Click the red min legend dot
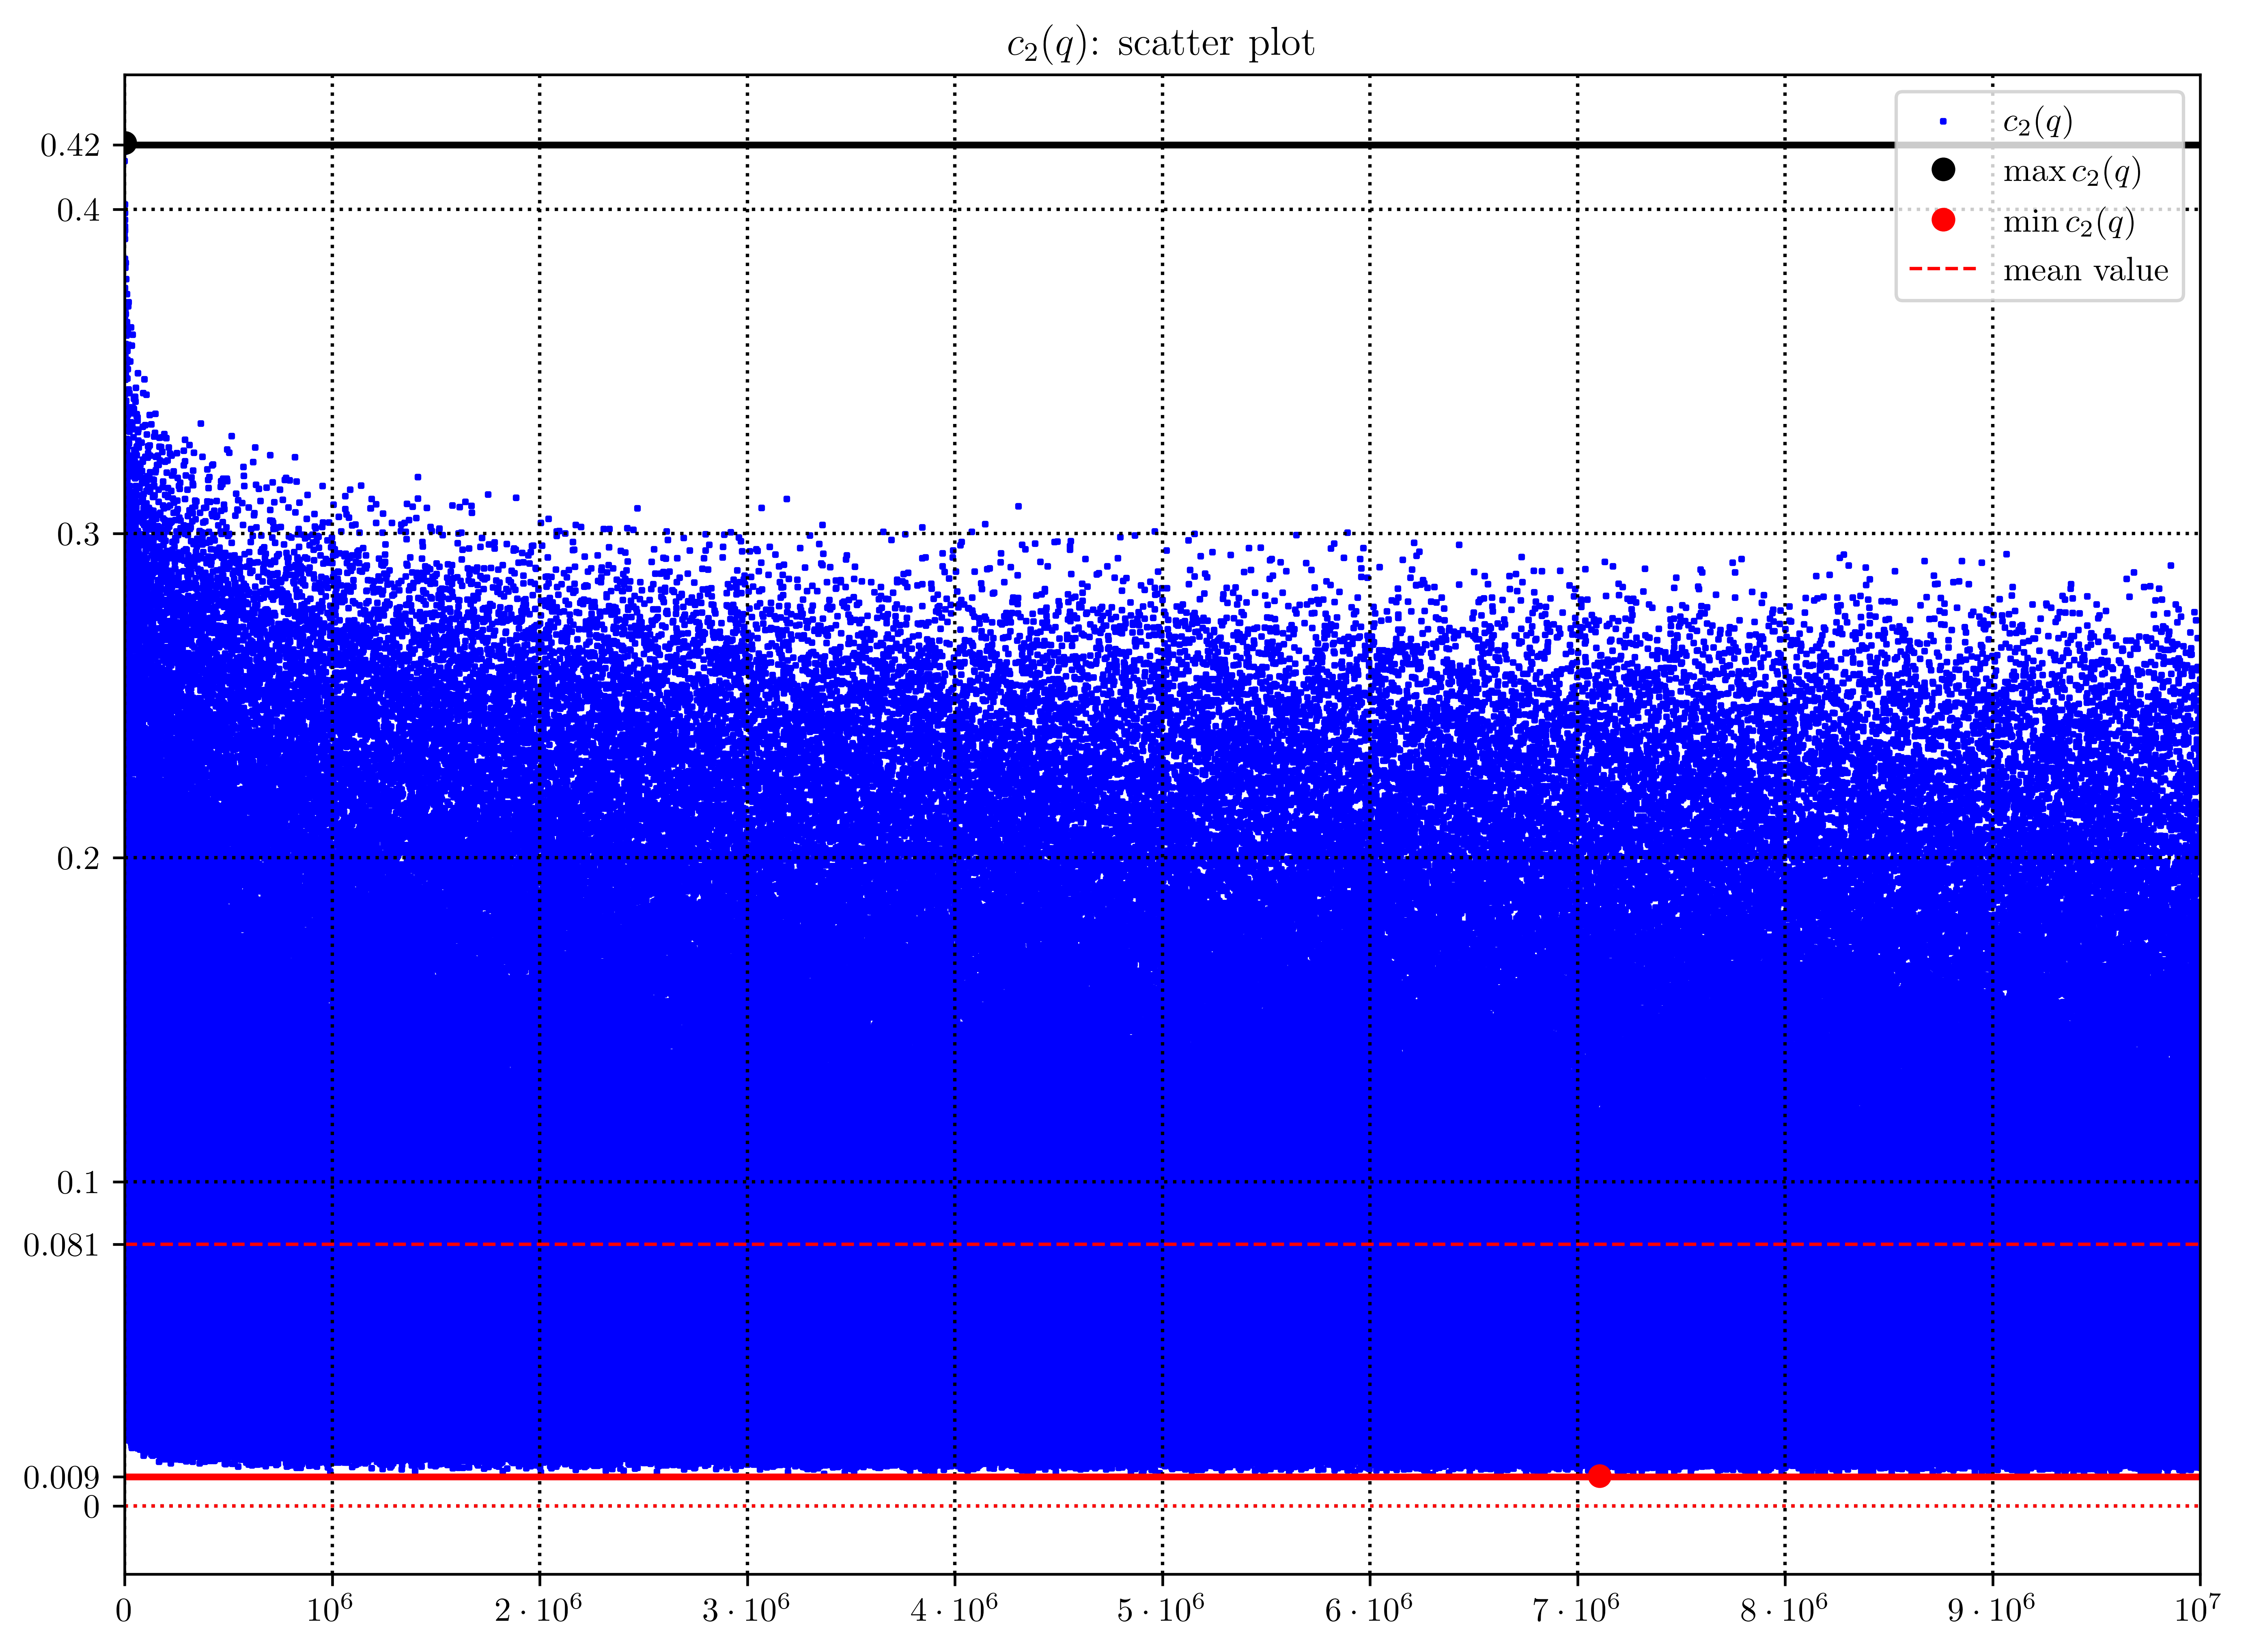The height and width of the screenshot is (1652, 2248). pos(1942,220)
